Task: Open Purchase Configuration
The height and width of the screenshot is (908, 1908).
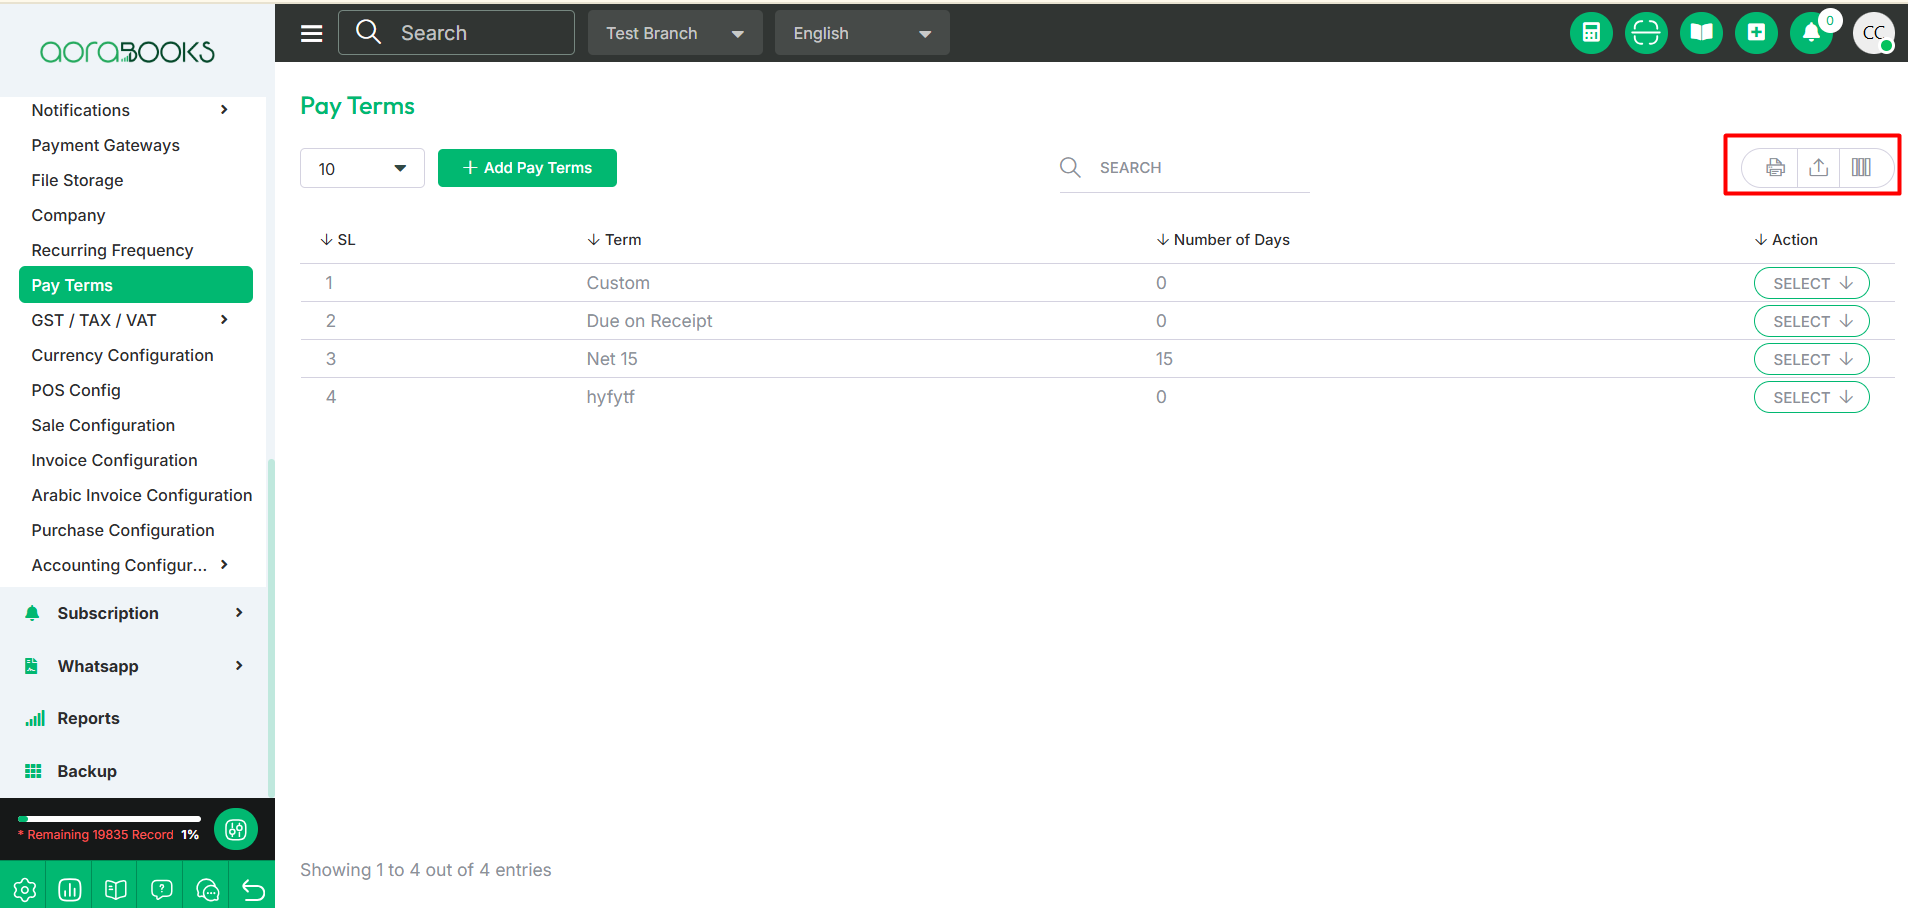Action: pos(123,530)
